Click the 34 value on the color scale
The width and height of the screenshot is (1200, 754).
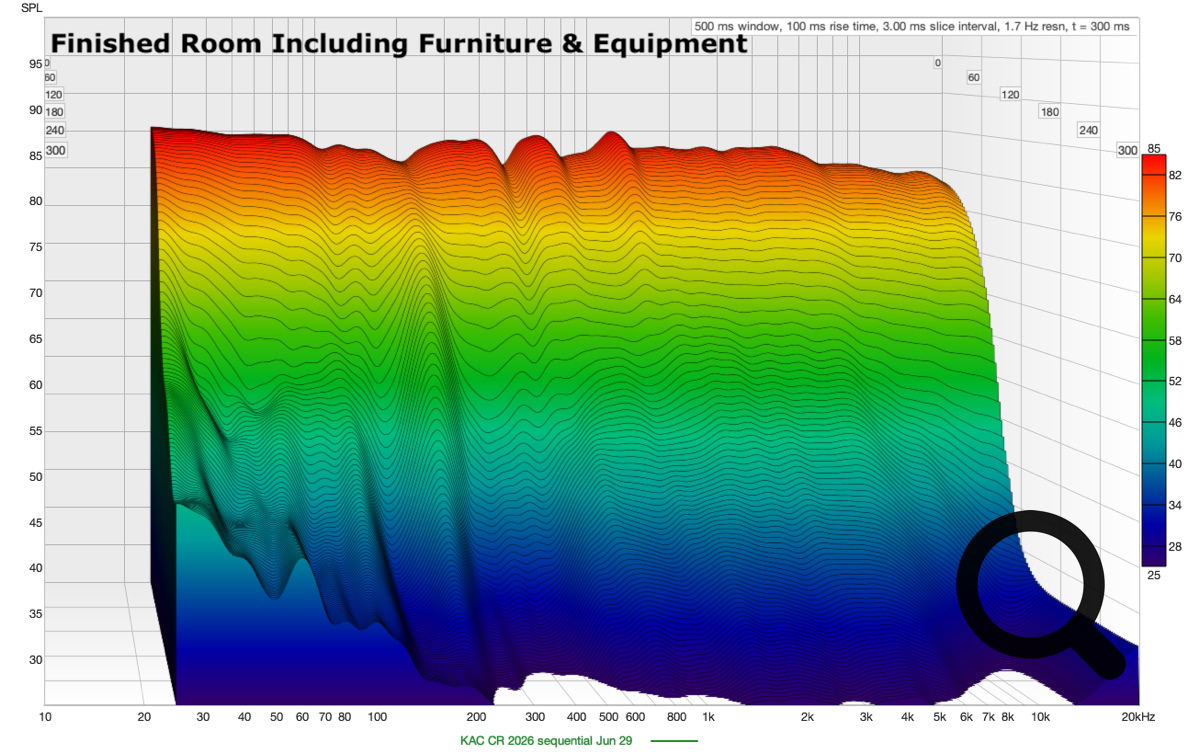tap(1176, 505)
